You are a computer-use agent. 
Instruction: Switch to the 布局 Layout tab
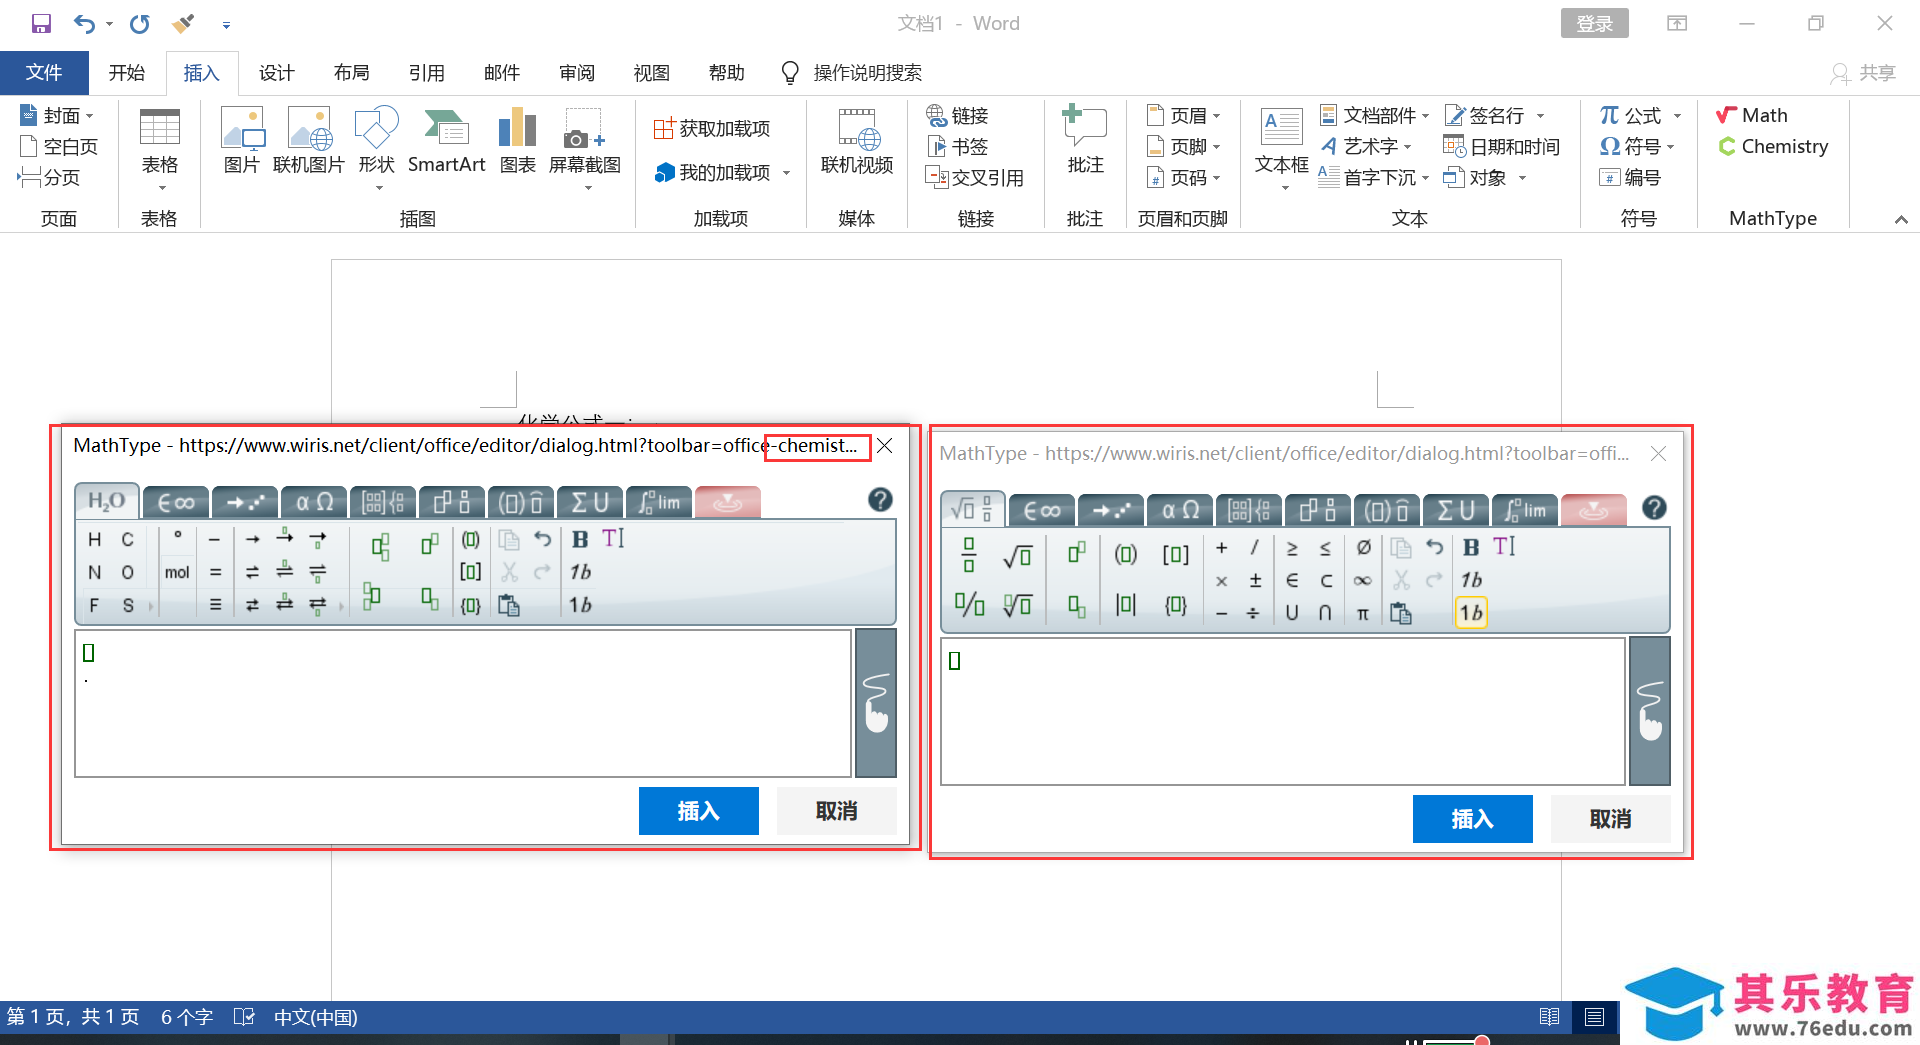352,73
